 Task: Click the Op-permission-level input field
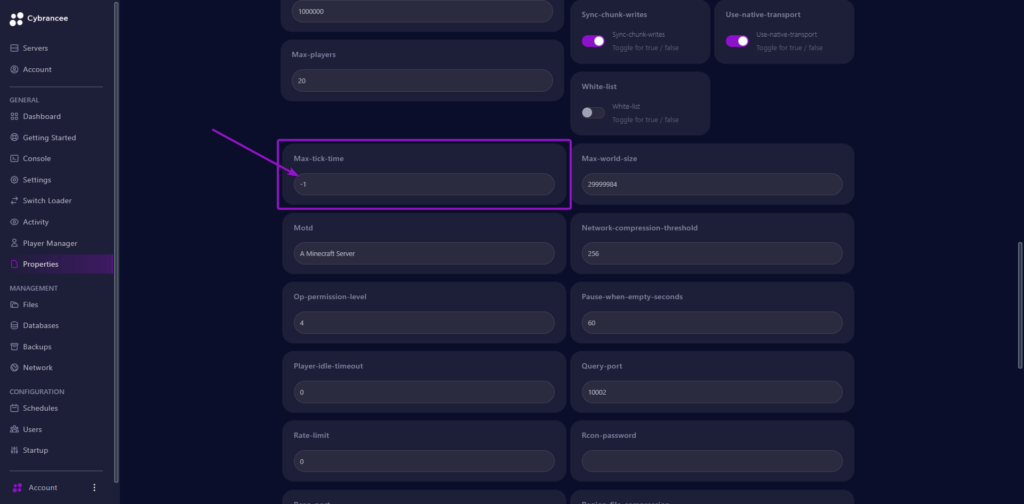pos(424,323)
